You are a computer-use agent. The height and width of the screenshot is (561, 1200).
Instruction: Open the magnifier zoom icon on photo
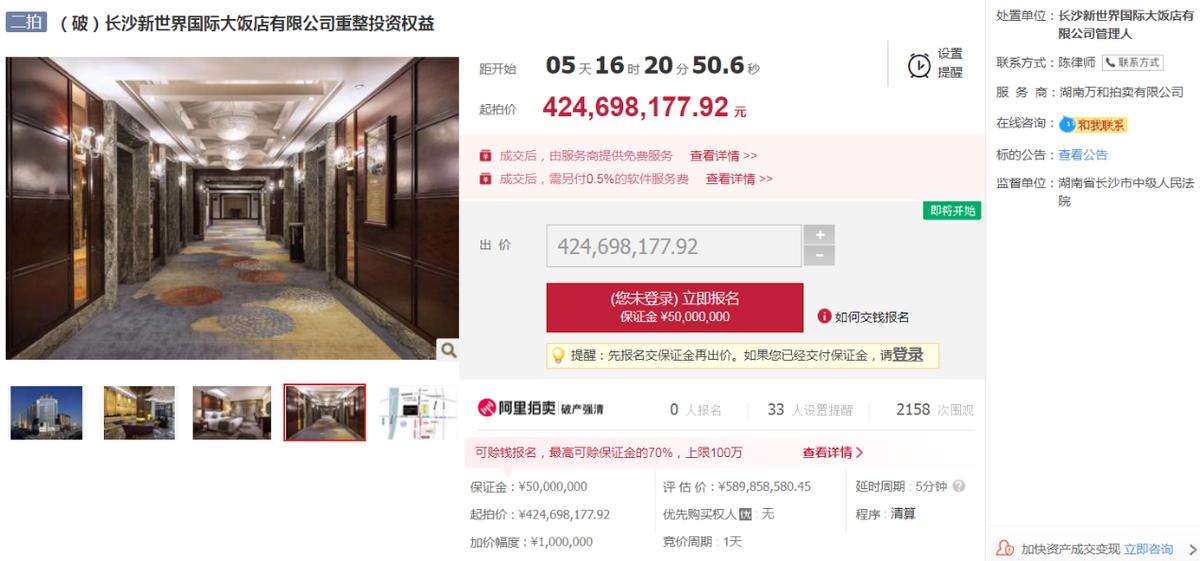coord(448,349)
